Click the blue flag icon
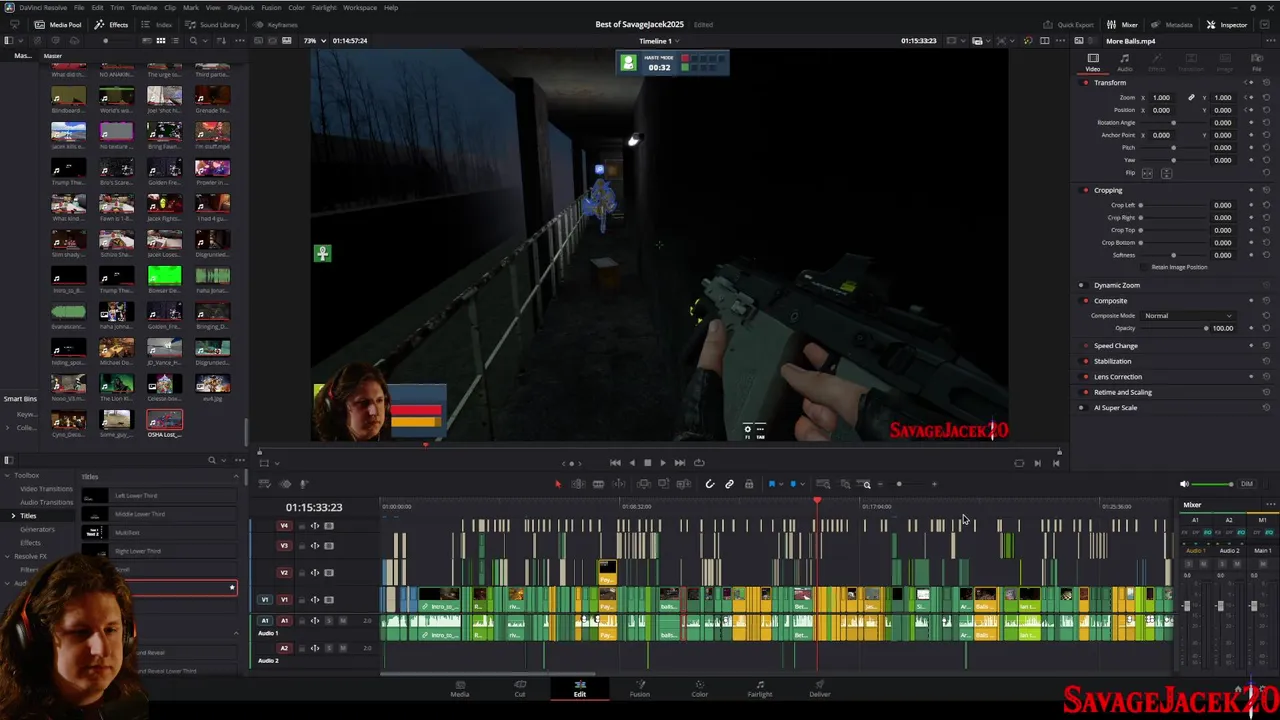Image resolution: width=1280 pixels, height=720 pixels. (772, 484)
